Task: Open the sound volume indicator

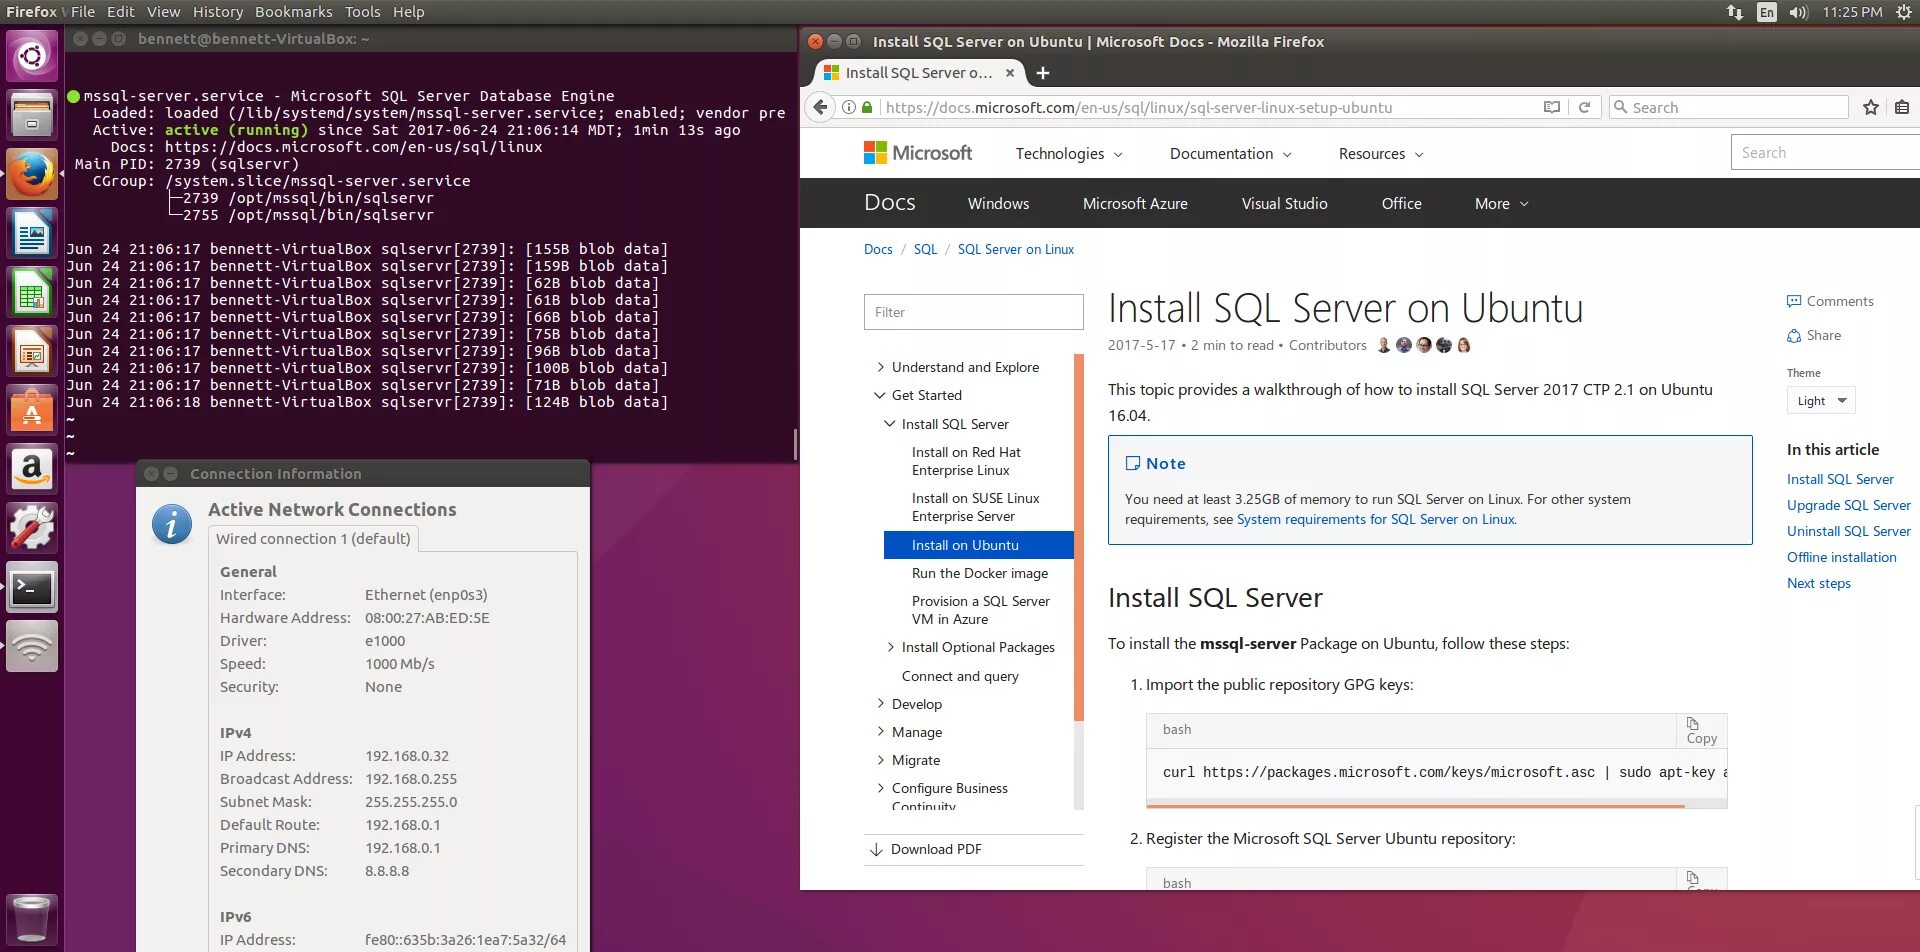Action: pyautogui.click(x=1798, y=12)
